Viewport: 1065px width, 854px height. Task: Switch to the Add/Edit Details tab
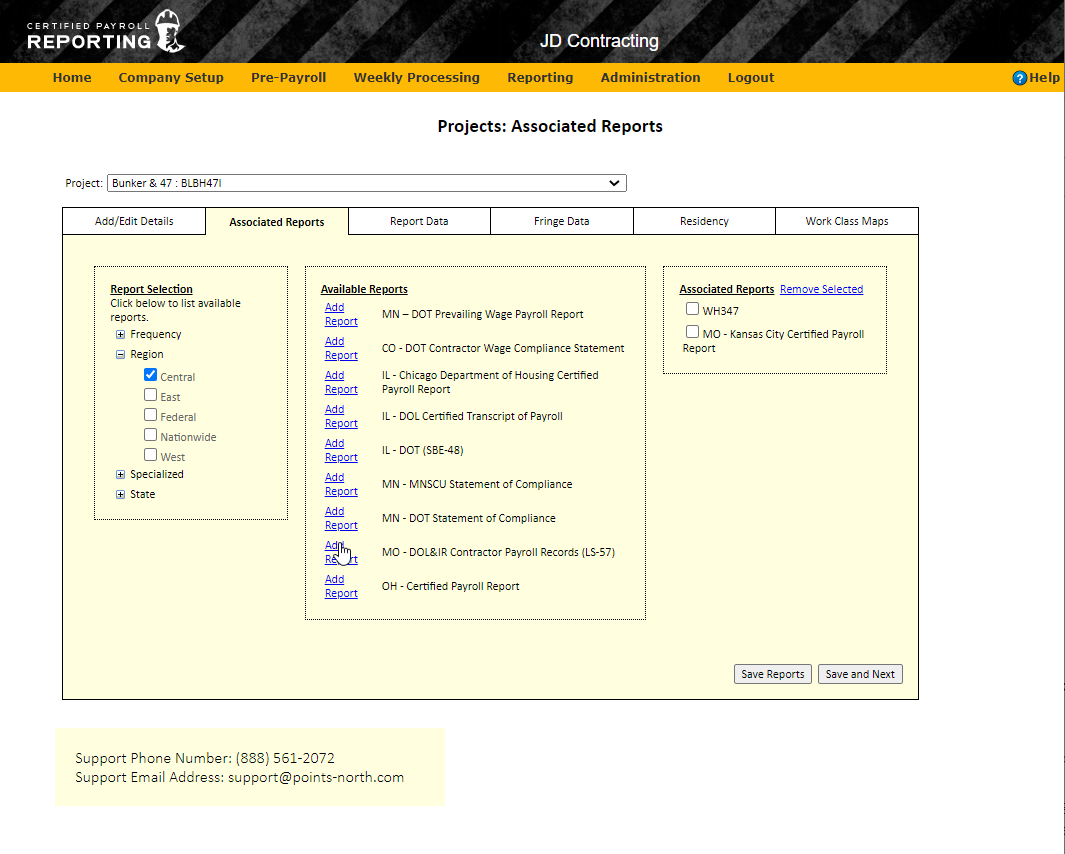tap(134, 221)
